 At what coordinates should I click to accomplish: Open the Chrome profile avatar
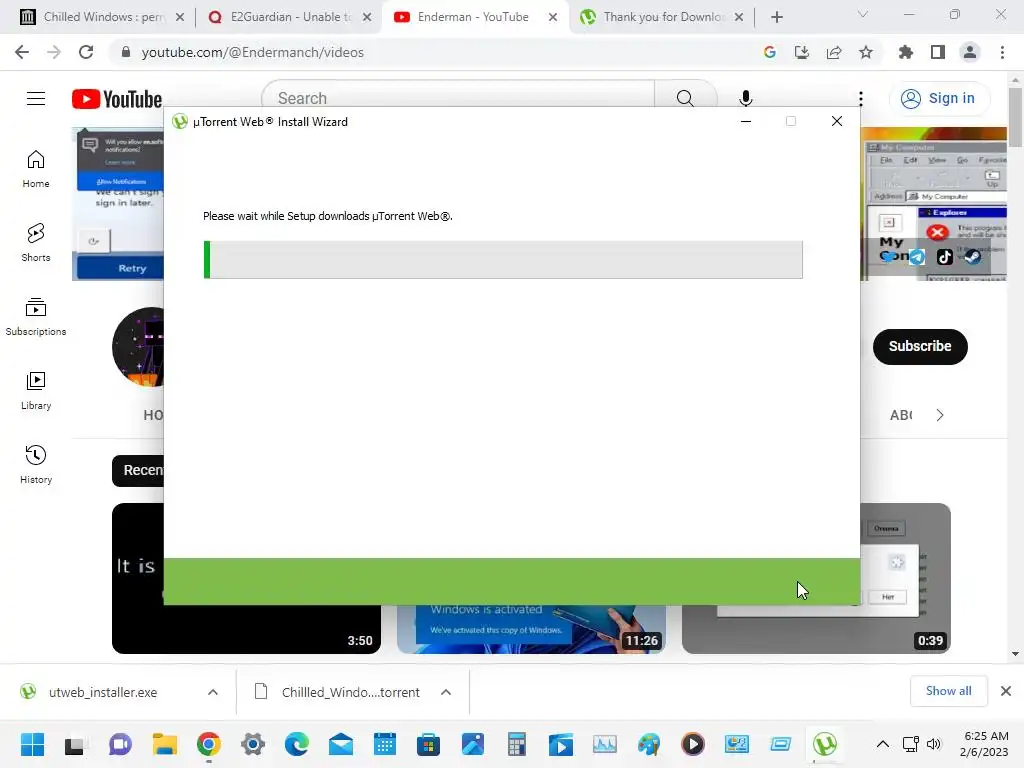[x=970, y=52]
